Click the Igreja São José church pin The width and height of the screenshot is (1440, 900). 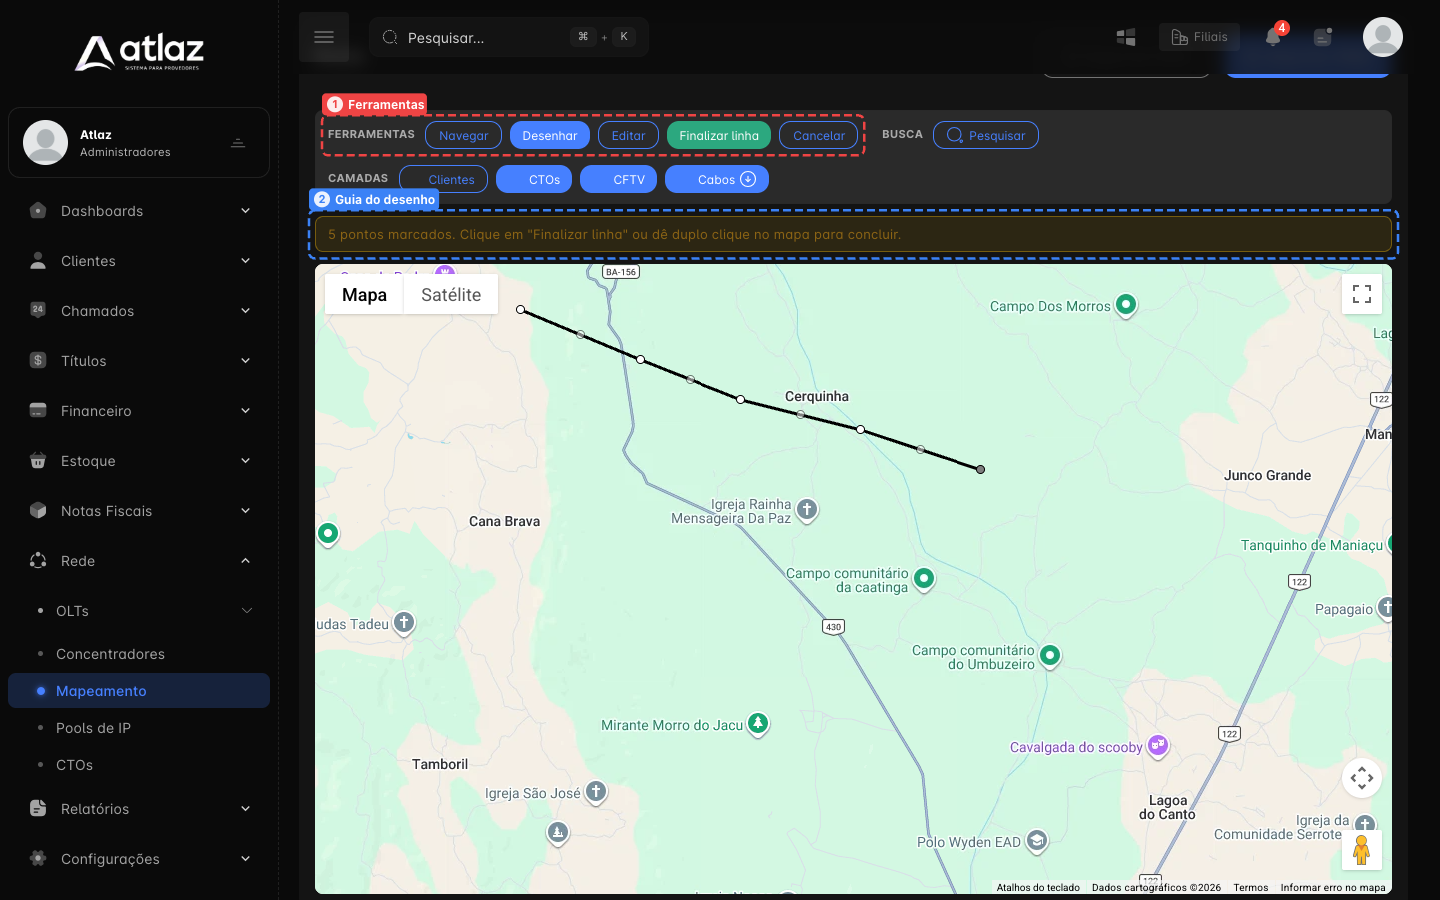pyautogui.click(x=596, y=792)
